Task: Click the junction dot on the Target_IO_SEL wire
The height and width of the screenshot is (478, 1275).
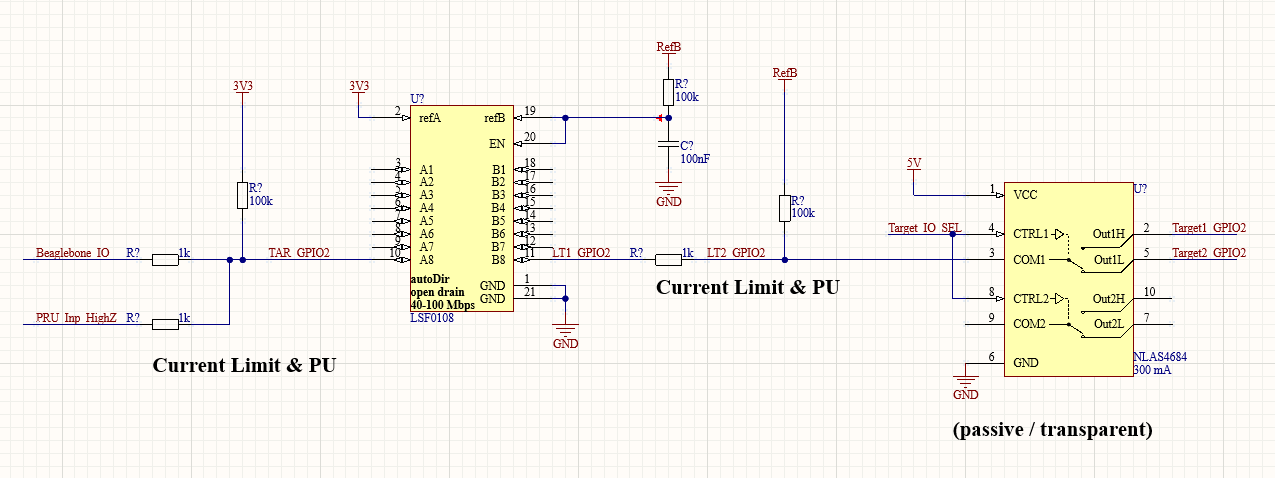Action: (x=953, y=234)
